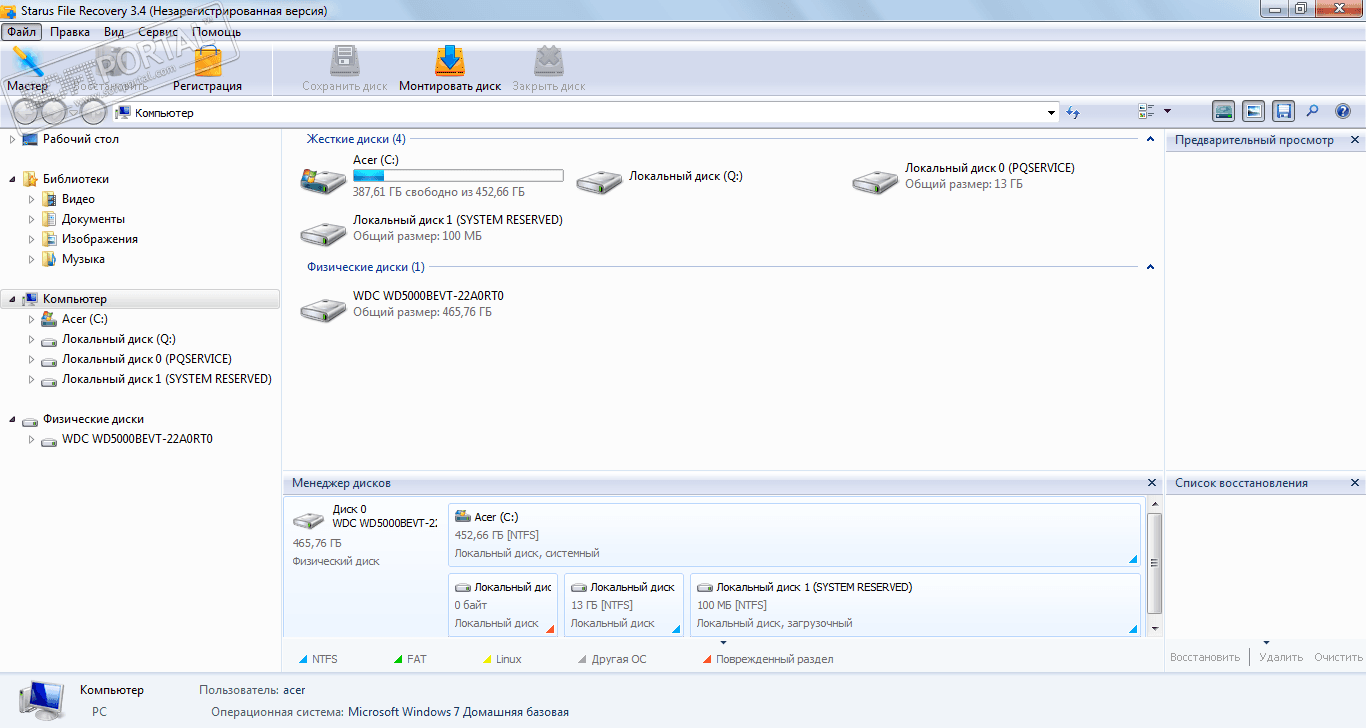Click the Компьютер icon in the status bar
Screen dimensions: 1366x728
pos(41,700)
